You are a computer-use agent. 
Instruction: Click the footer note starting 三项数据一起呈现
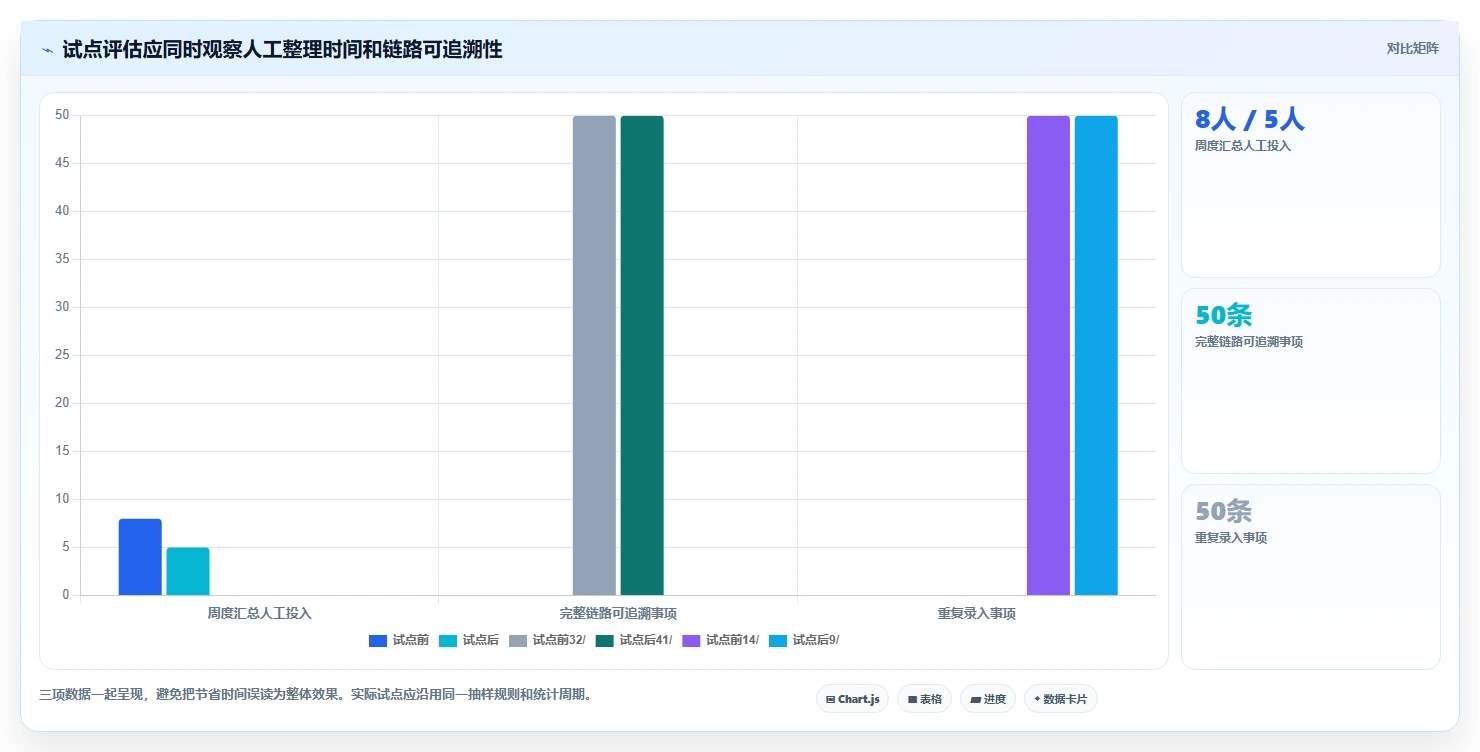(316, 694)
